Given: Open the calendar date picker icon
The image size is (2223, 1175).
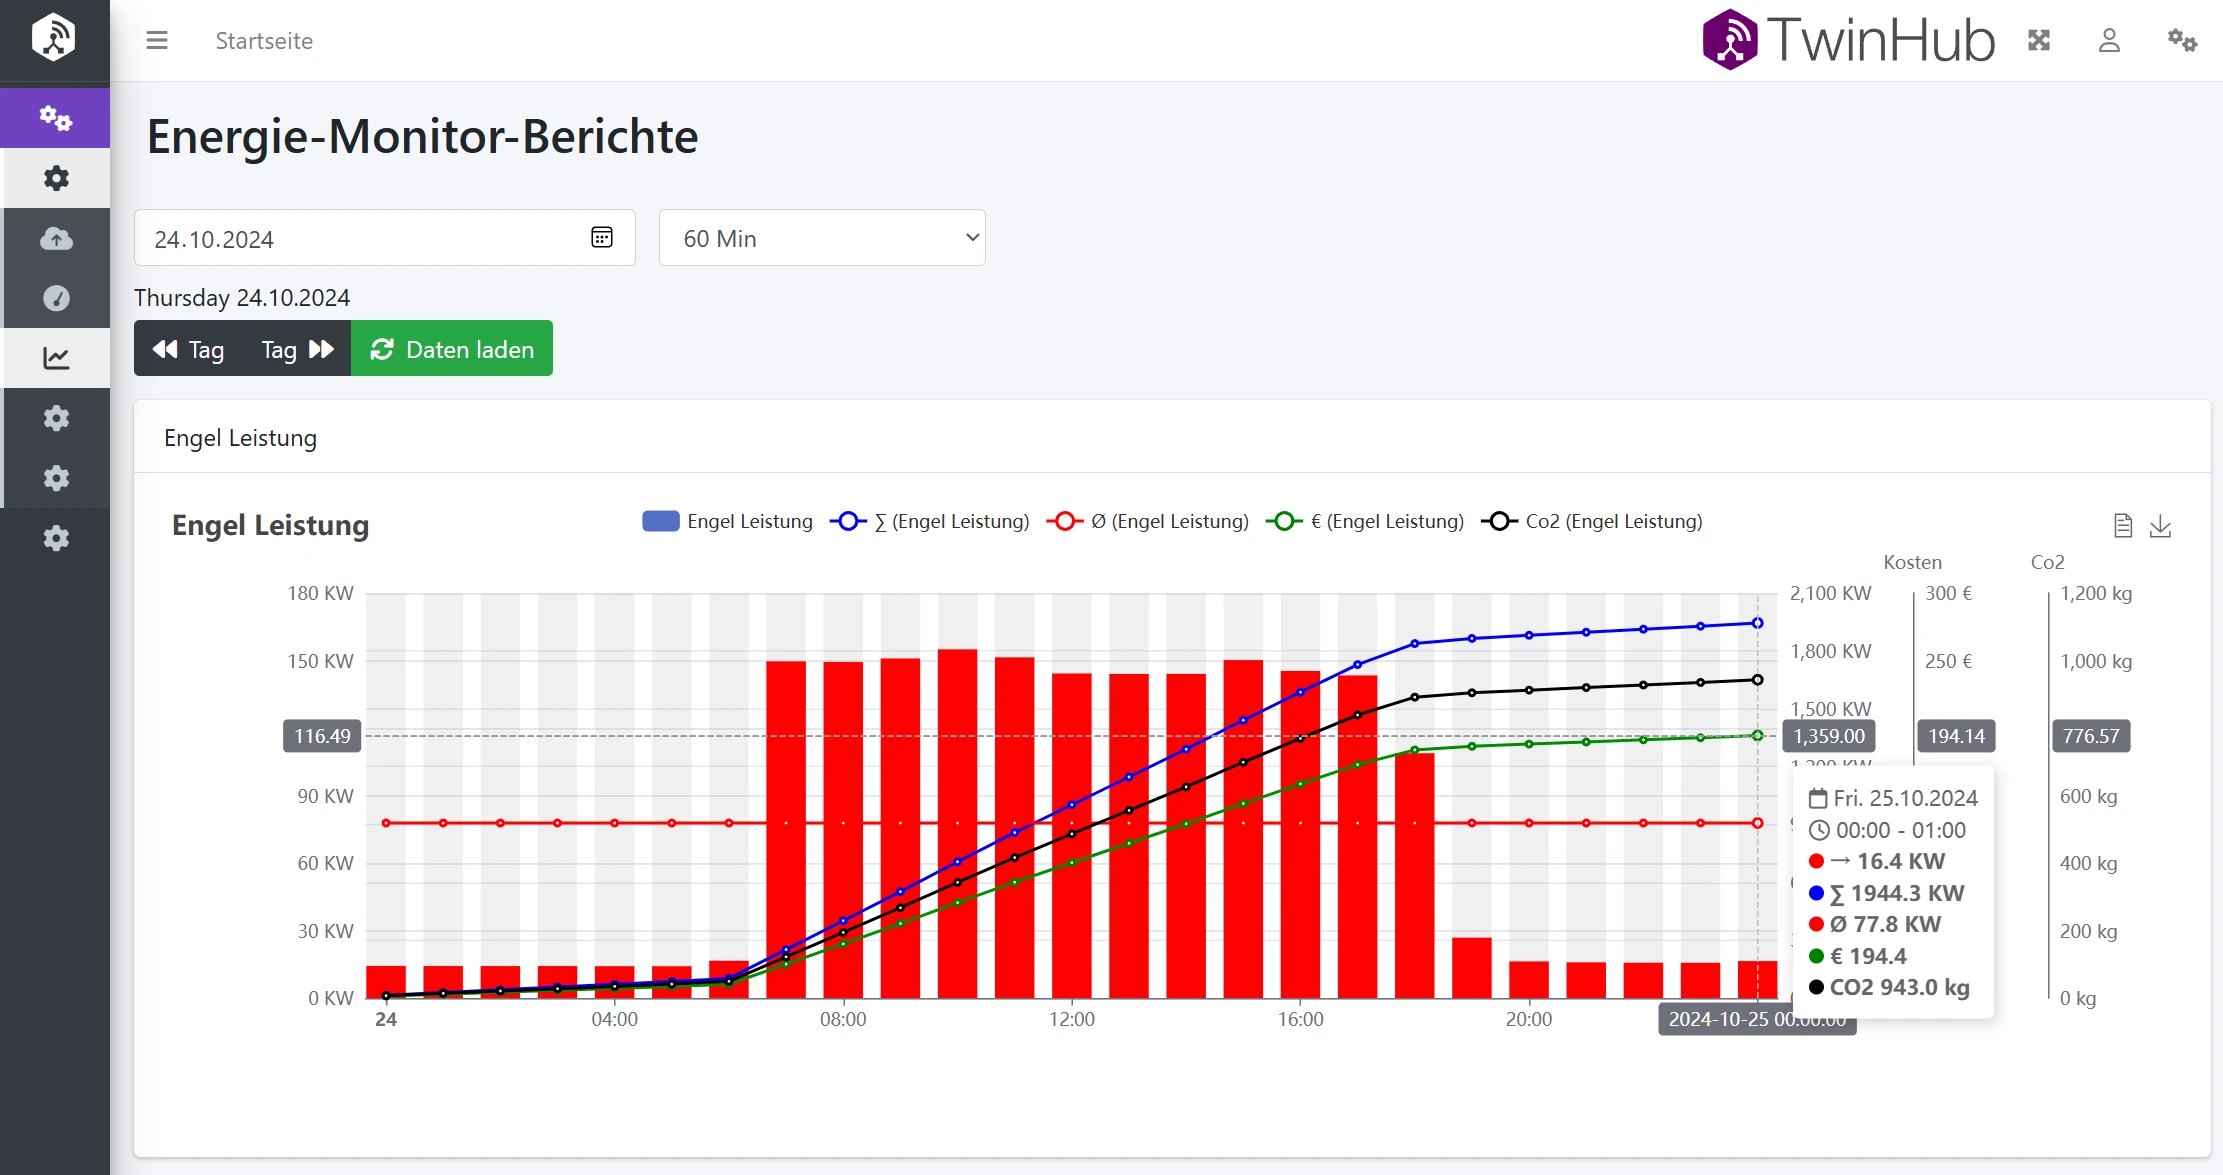Looking at the screenshot, I should point(602,238).
